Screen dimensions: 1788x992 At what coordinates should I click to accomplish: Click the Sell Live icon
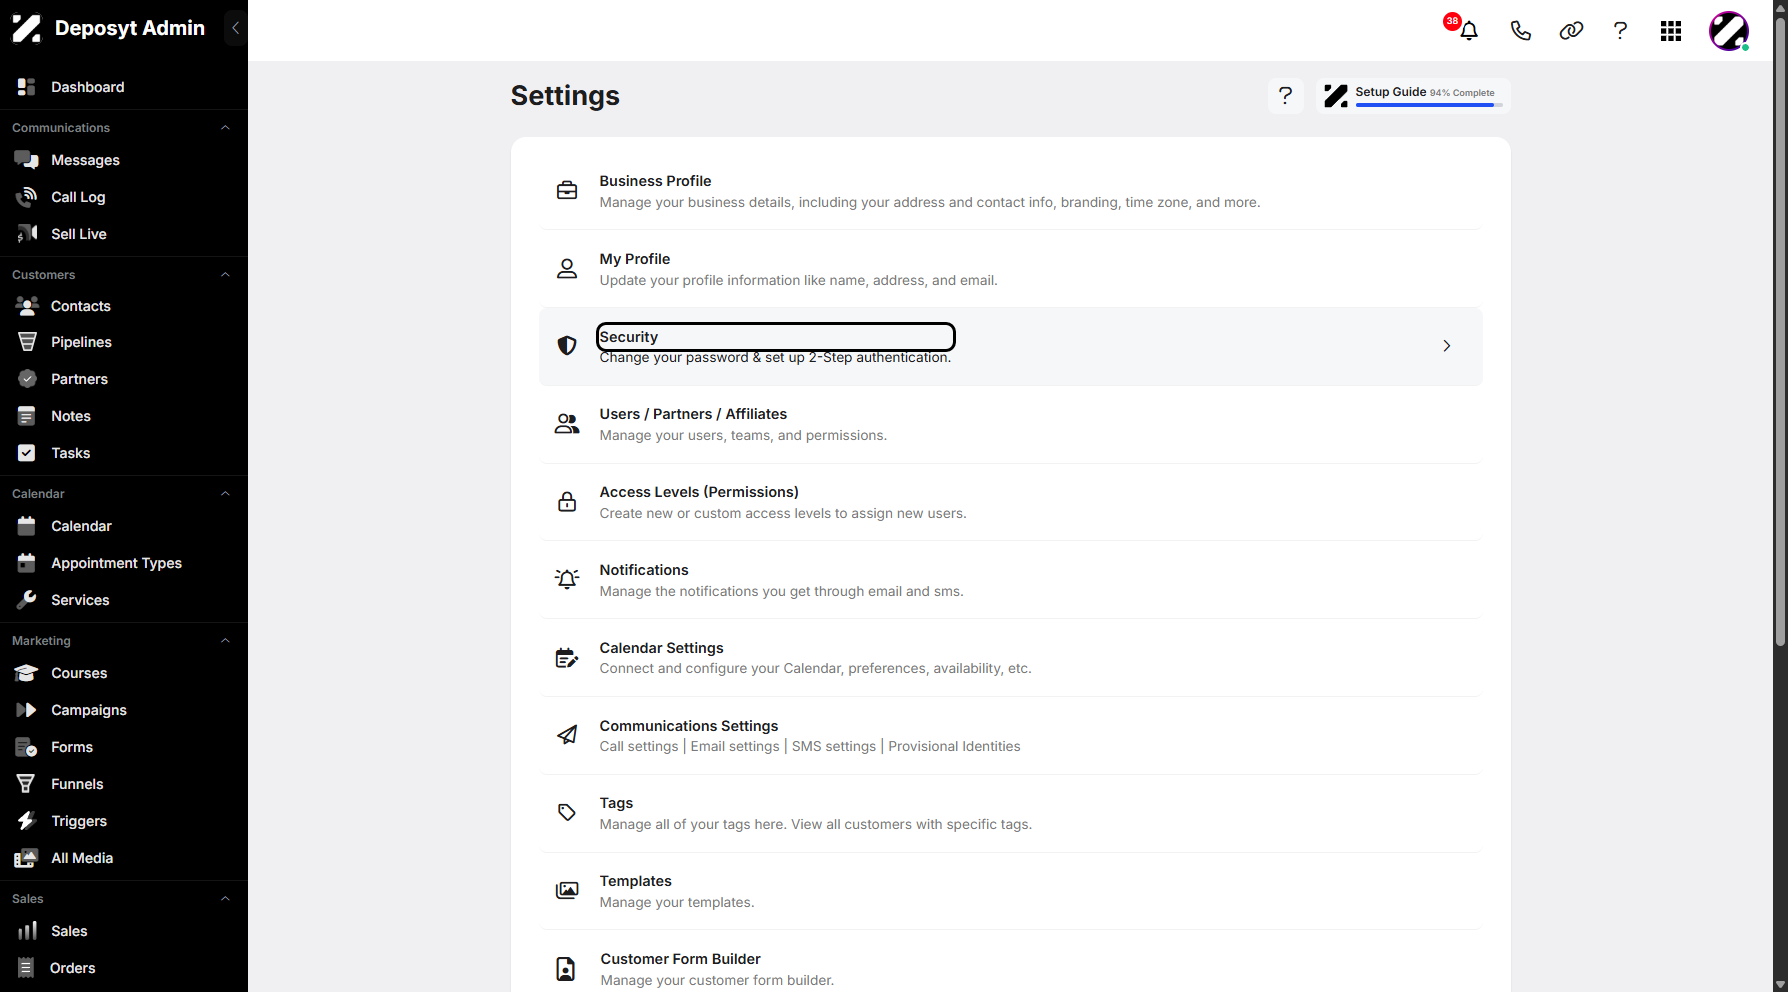[27, 234]
